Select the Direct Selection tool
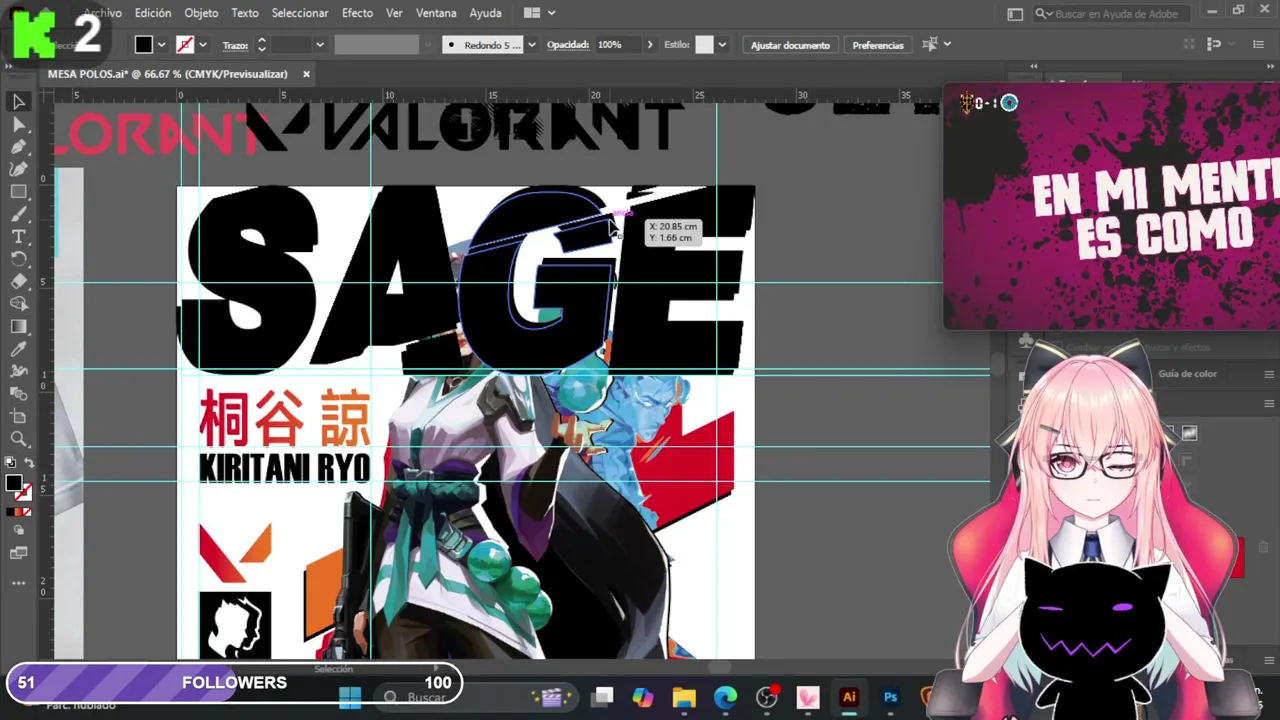Viewport: 1280px width, 720px height. [x=18, y=125]
